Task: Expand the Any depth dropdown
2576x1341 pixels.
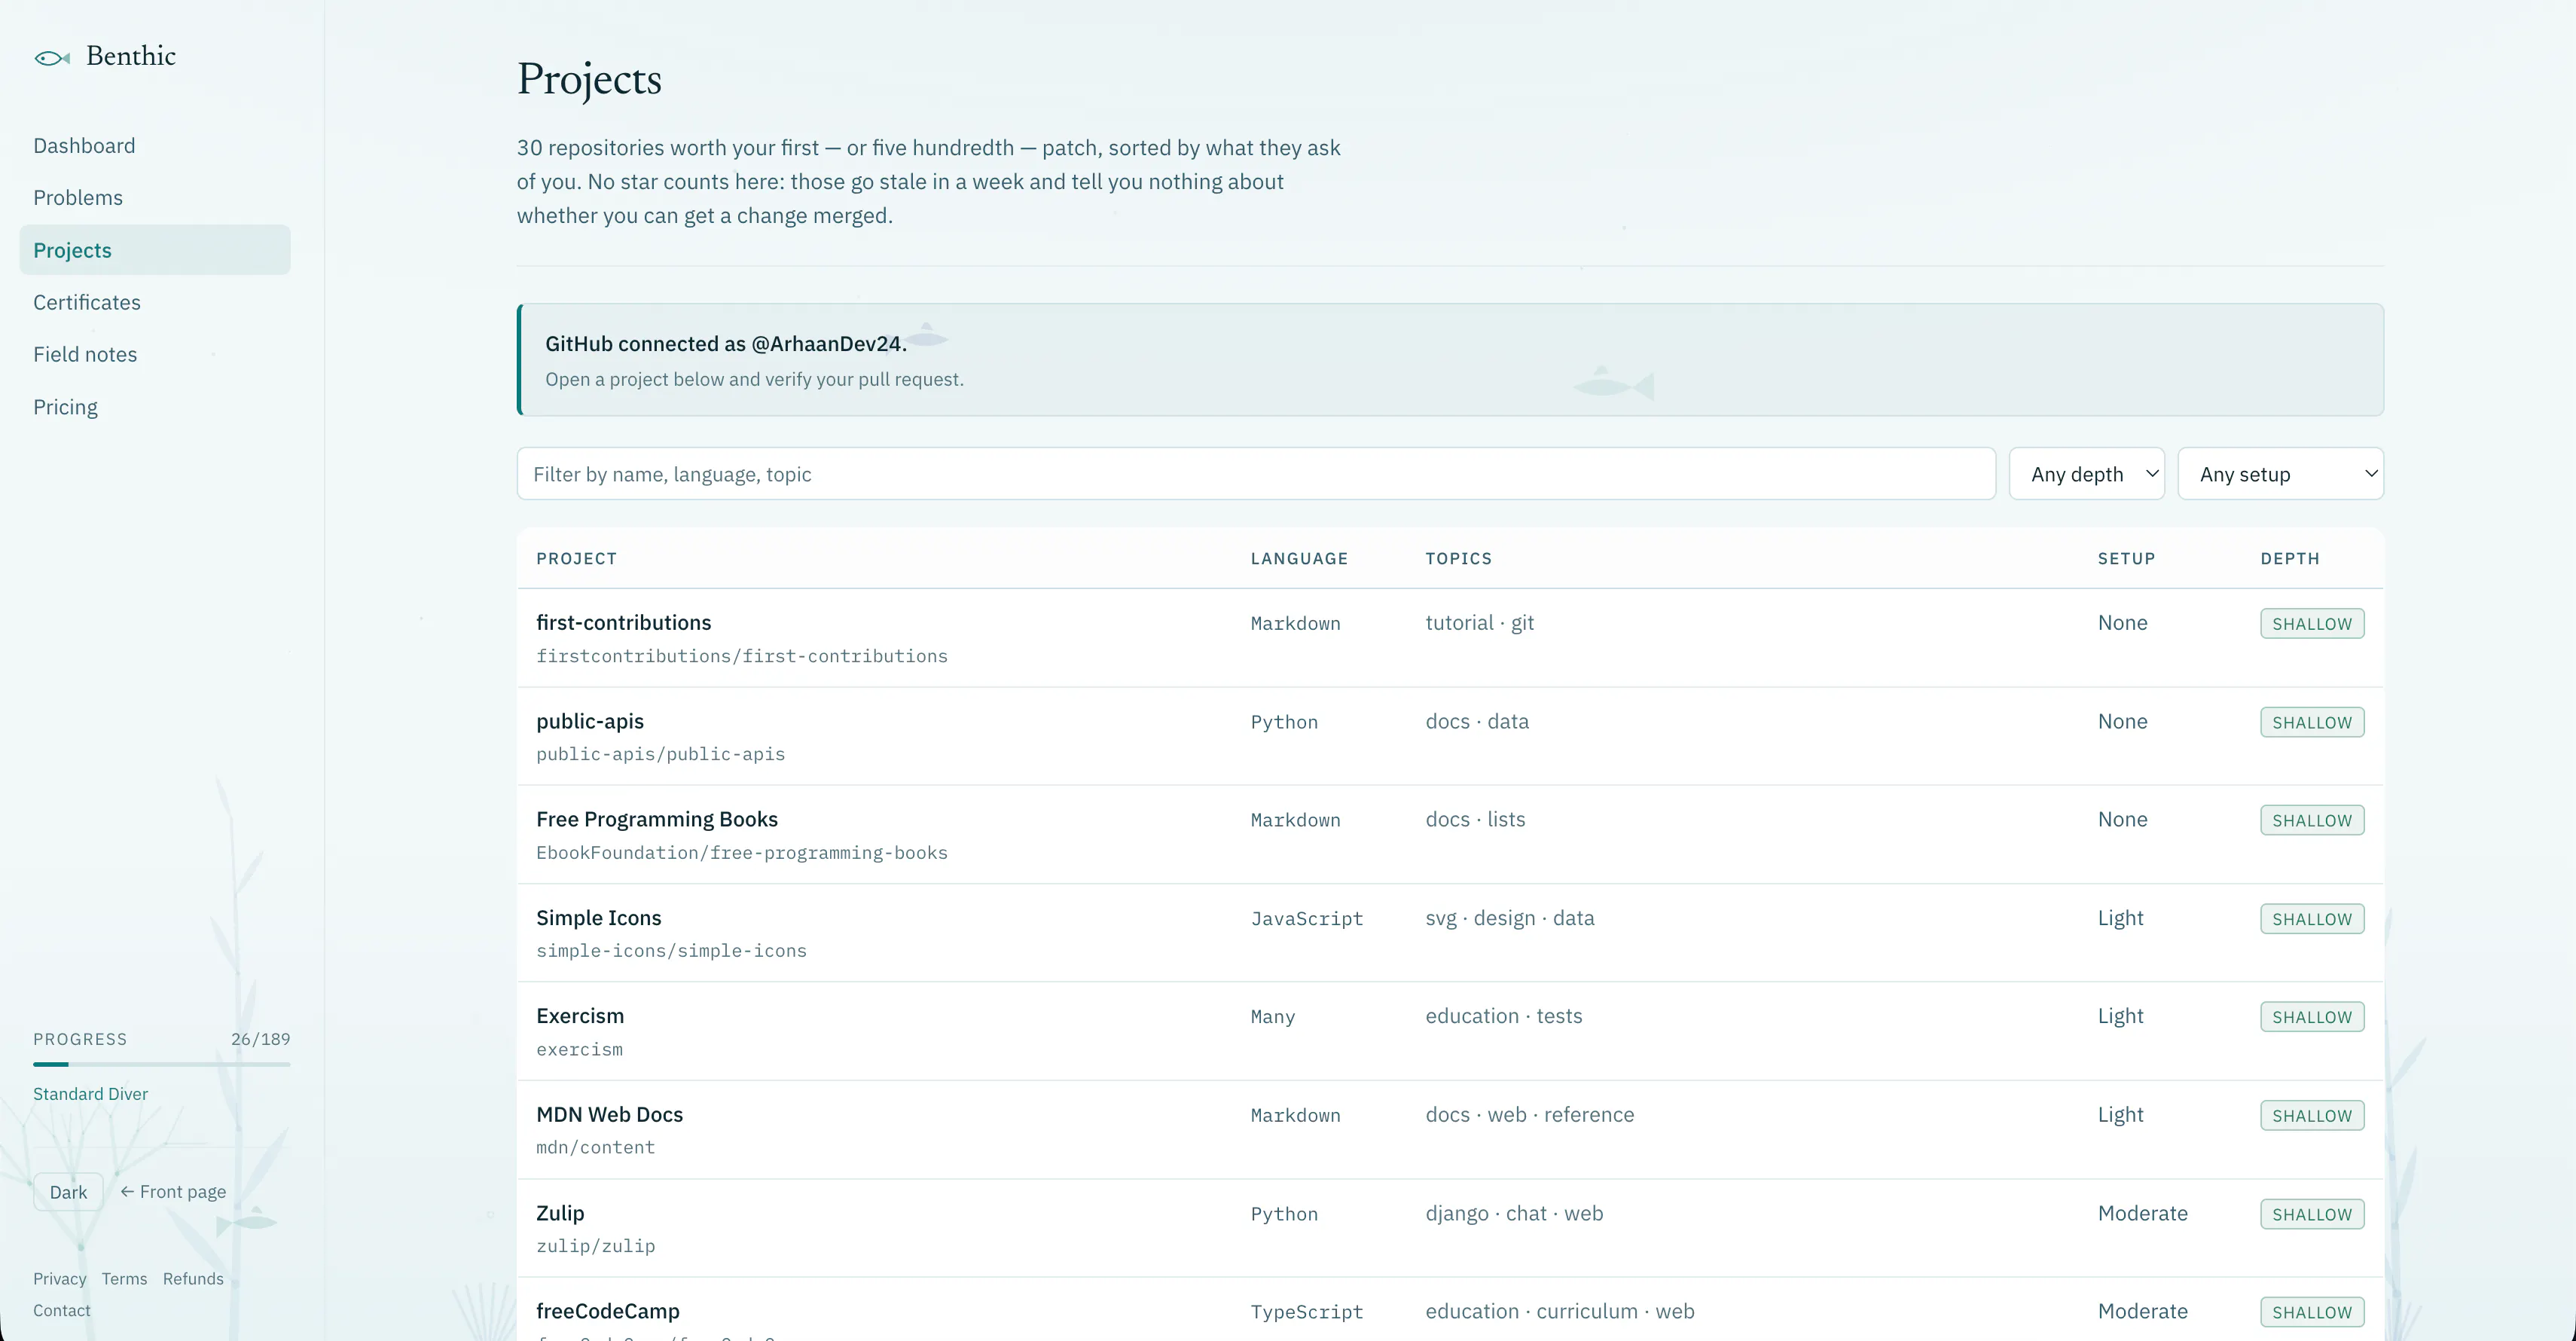Action: pyautogui.click(x=2087, y=474)
